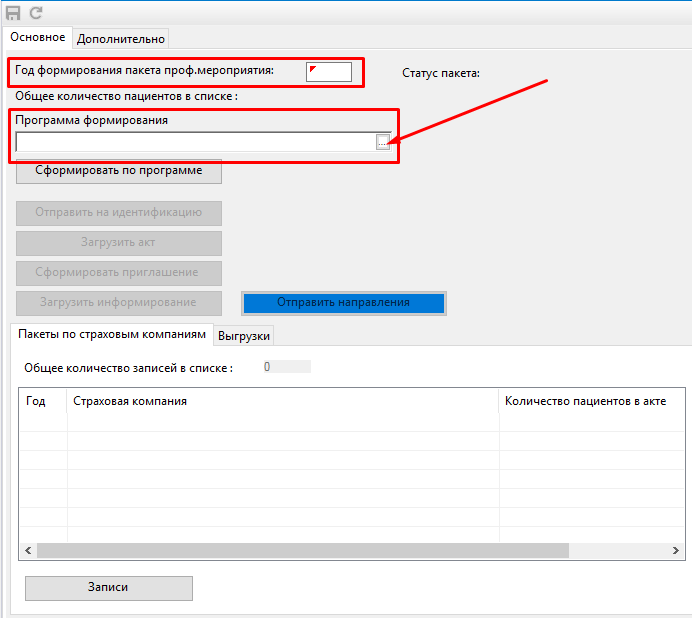Image resolution: width=692 pixels, height=618 pixels.
Task: Click into the Программа формирования text field
Action: (x=195, y=143)
